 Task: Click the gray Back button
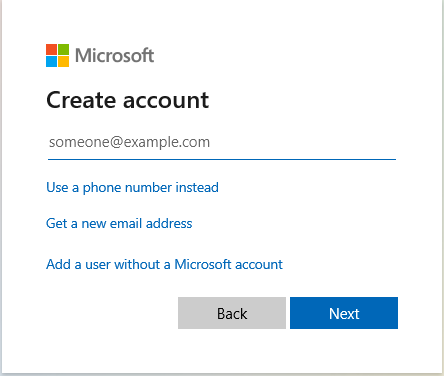click(232, 313)
